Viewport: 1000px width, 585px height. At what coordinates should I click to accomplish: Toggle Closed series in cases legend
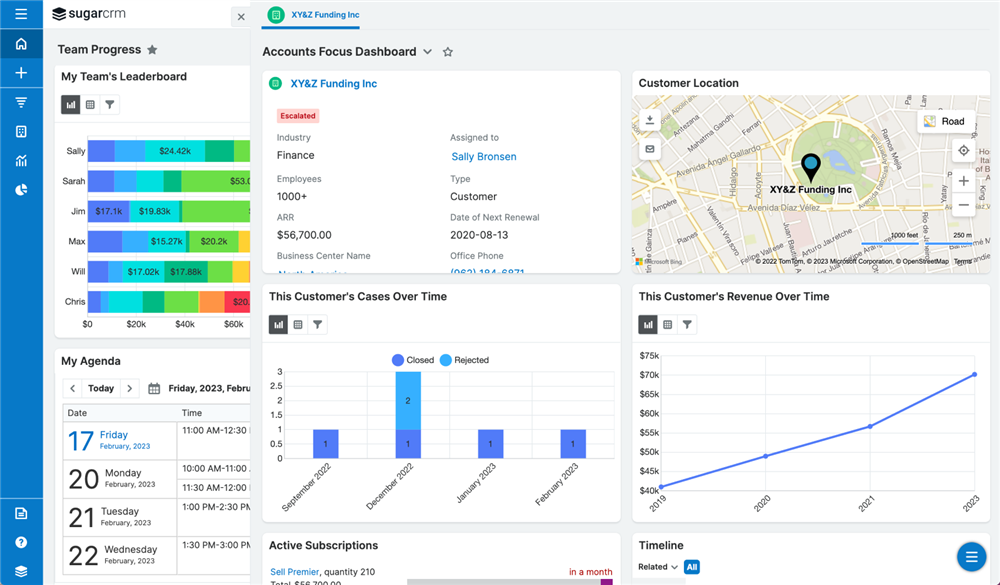[412, 360]
